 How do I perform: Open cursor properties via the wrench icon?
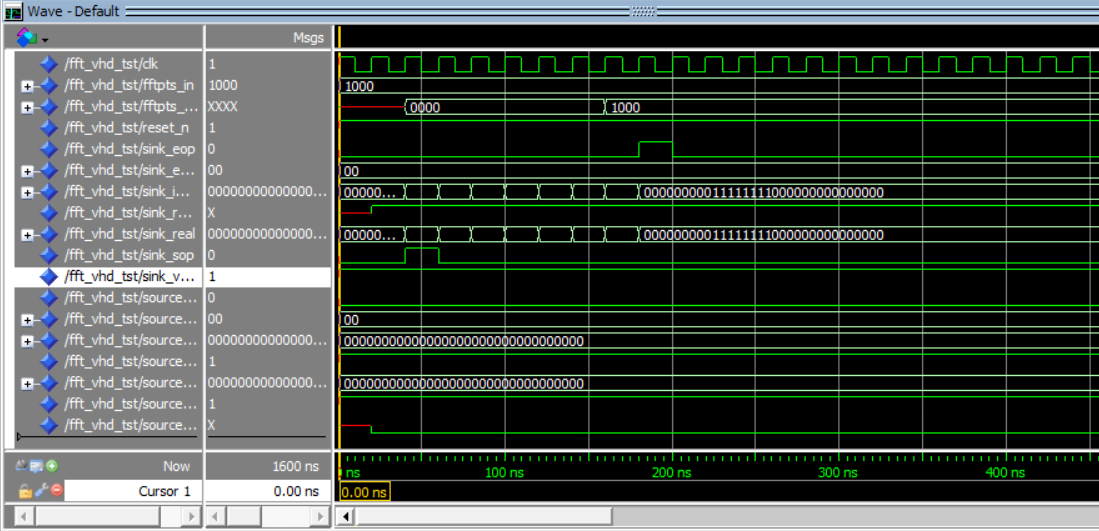tap(39, 491)
